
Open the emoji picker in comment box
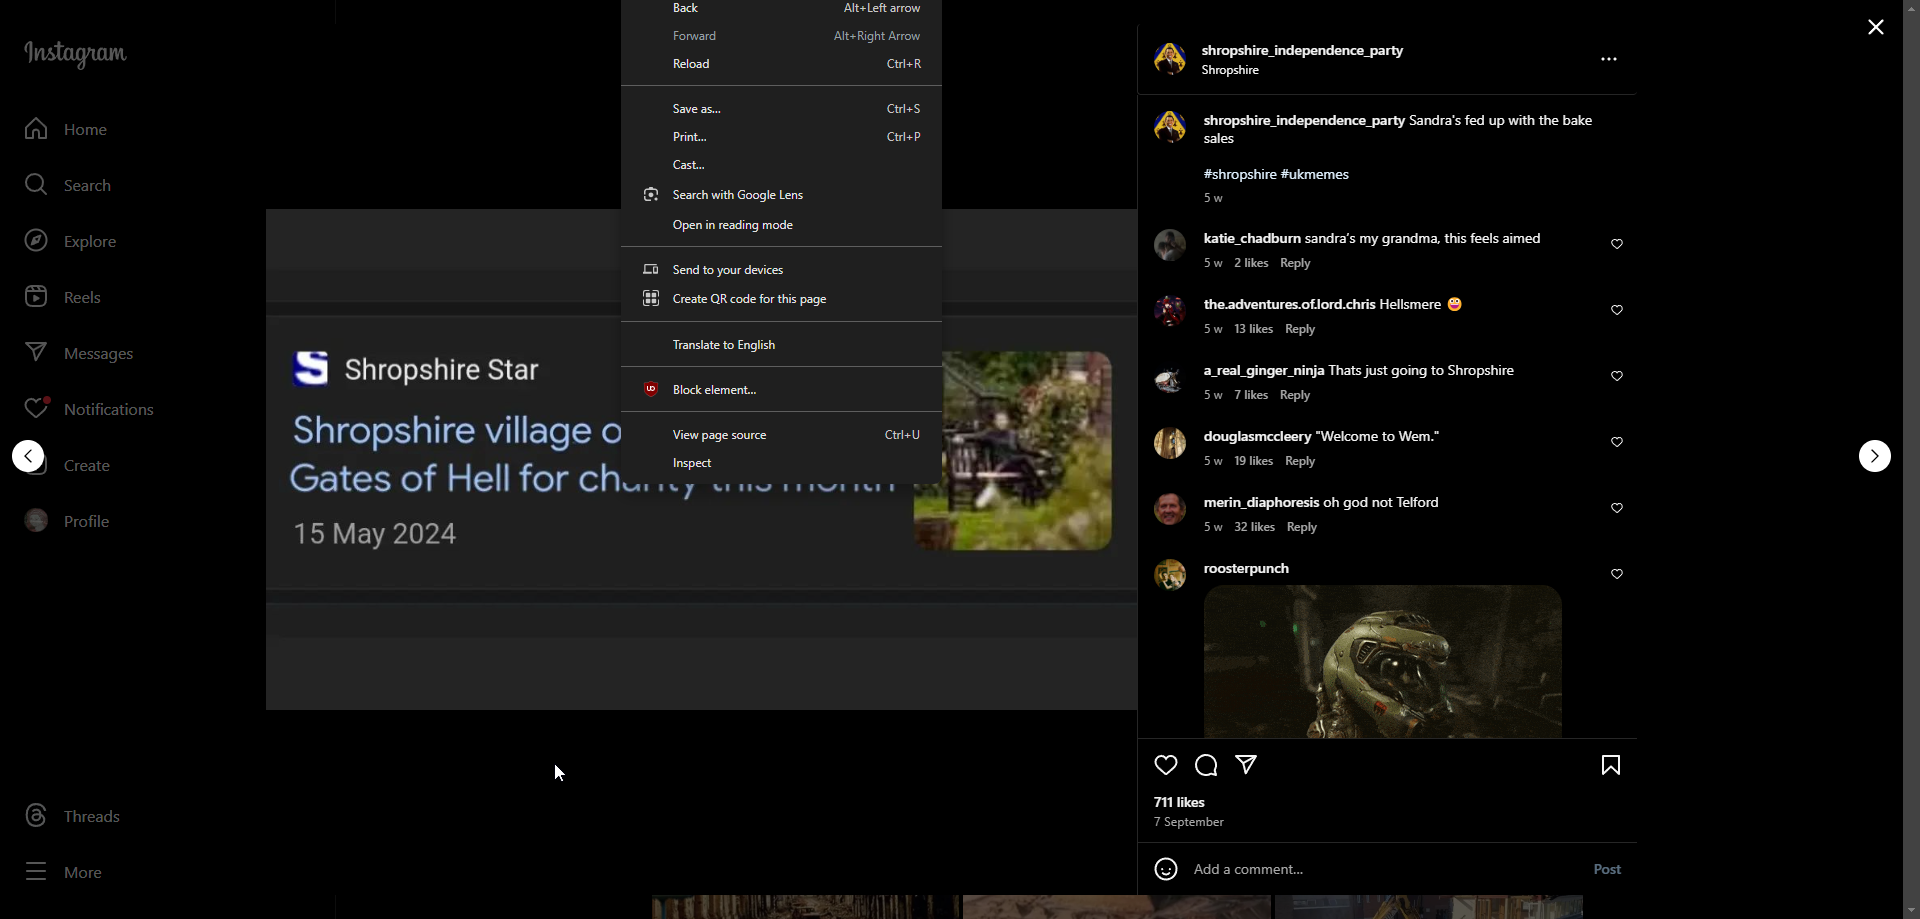1166,870
